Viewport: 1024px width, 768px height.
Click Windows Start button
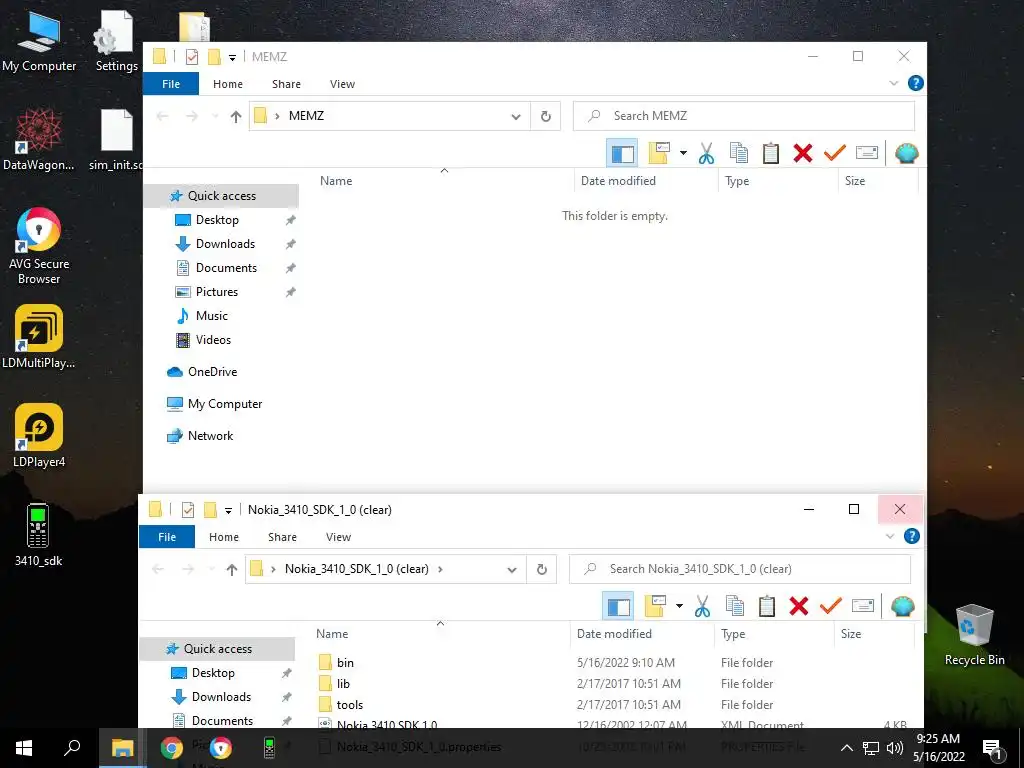24,748
